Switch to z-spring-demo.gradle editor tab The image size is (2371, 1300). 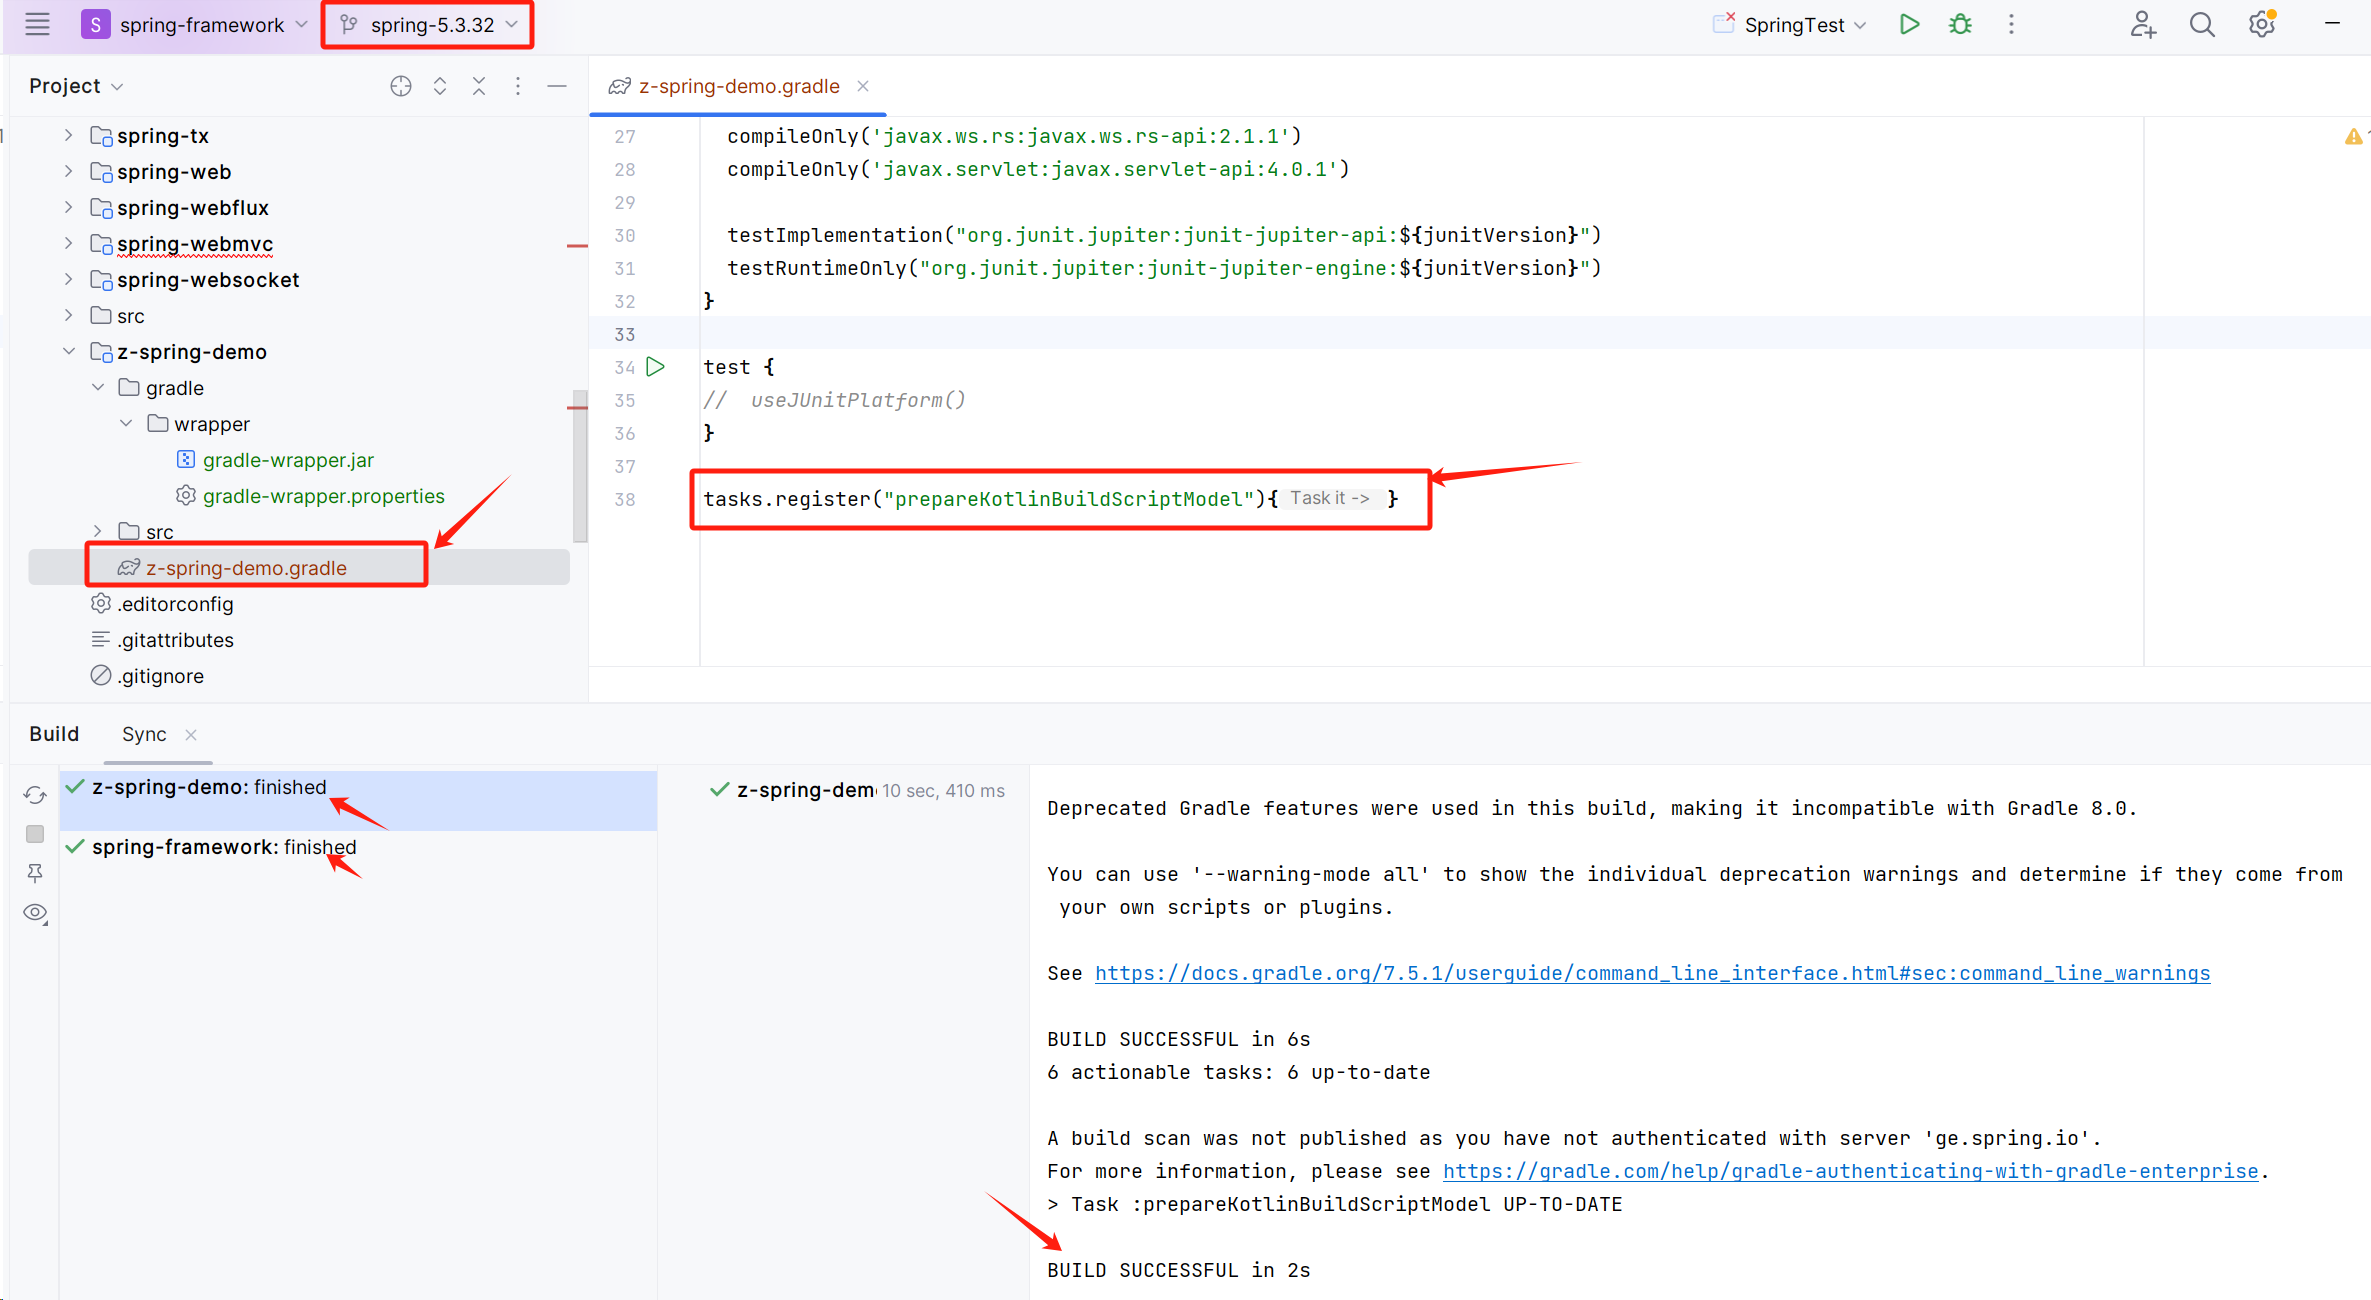pyautogui.click(x=738, y=86)
